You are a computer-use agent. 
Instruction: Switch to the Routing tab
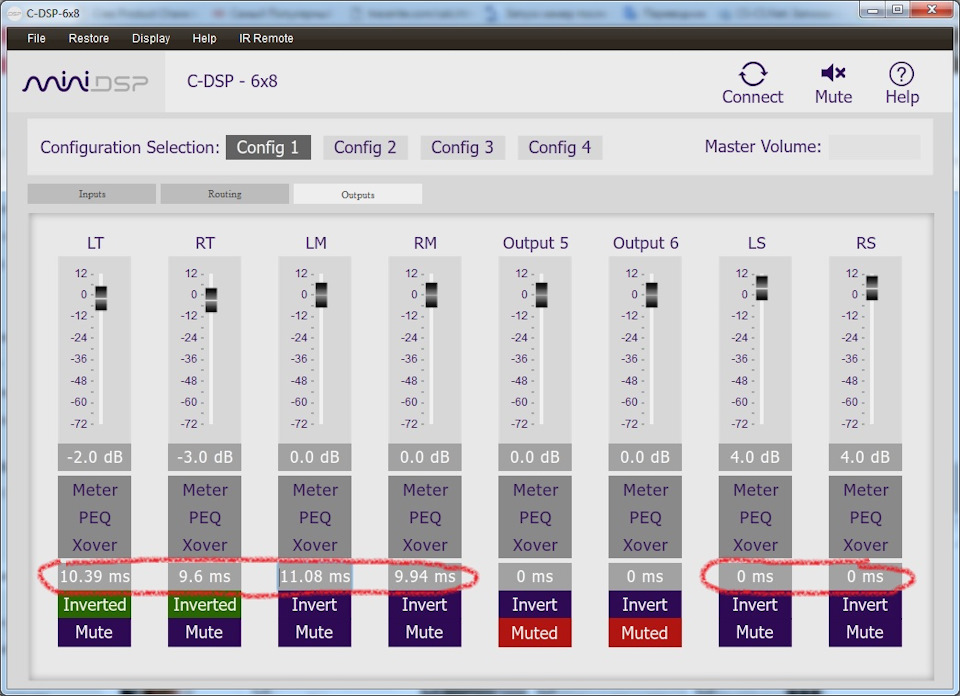click(x=225, y=194)
